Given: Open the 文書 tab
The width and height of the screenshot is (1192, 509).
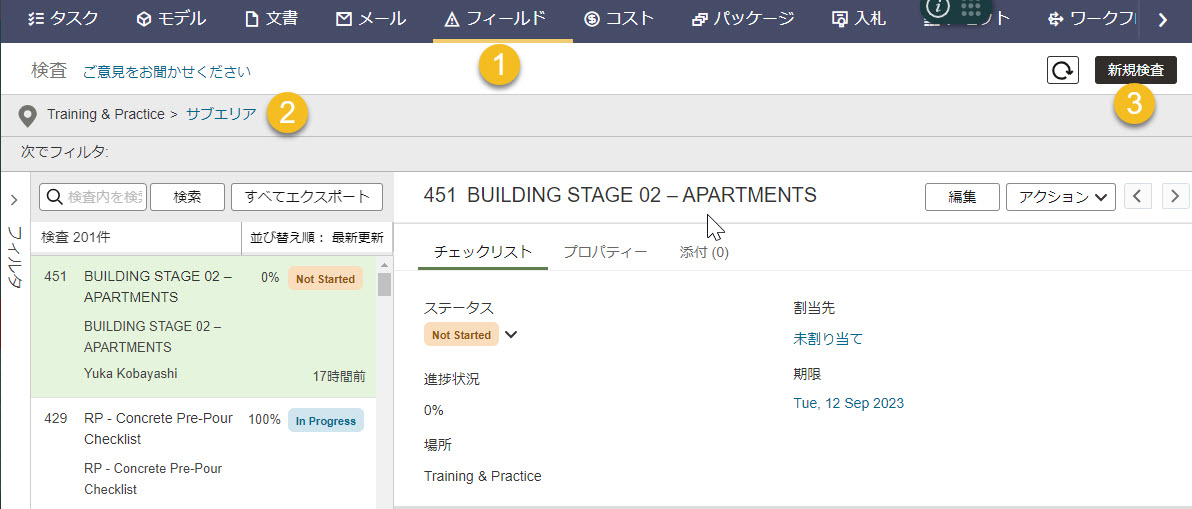Looking at the screenshot, I should pyautogui.click(x=271, y=19).
